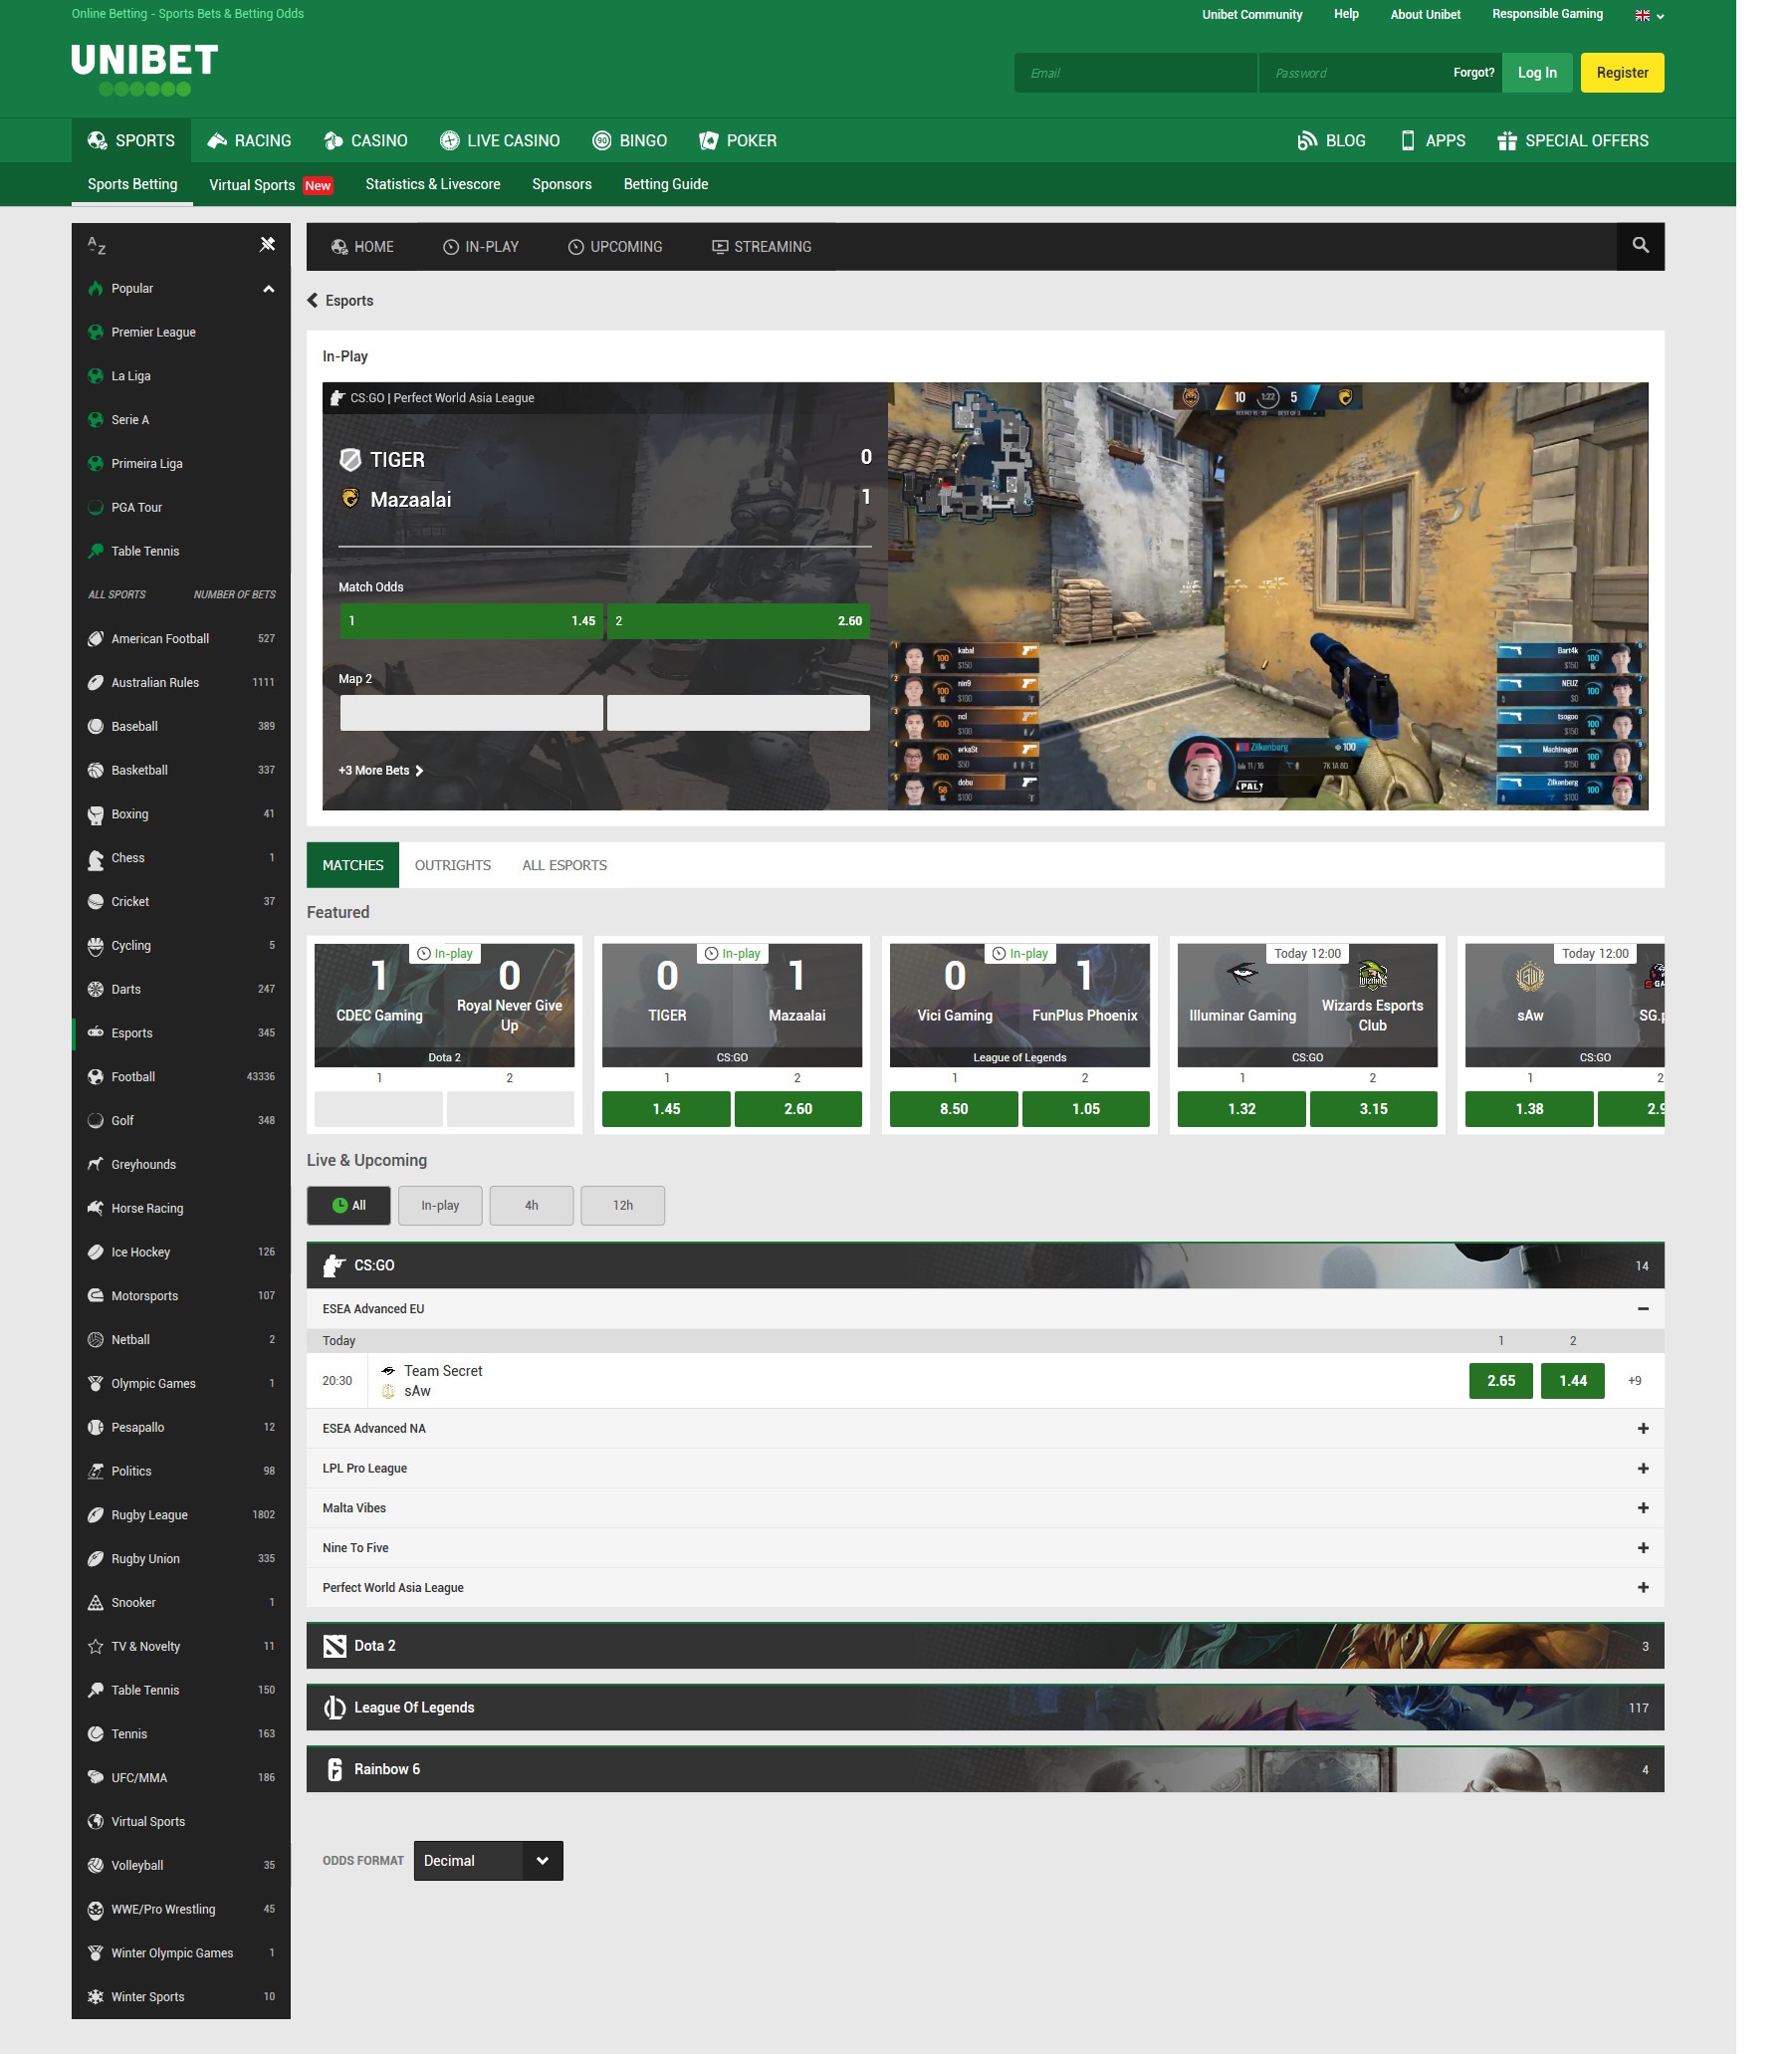Pick TIGER match odds 1.45 in In-Play panel
Screen dimensions: 1792x2054
tap(470, 621)
